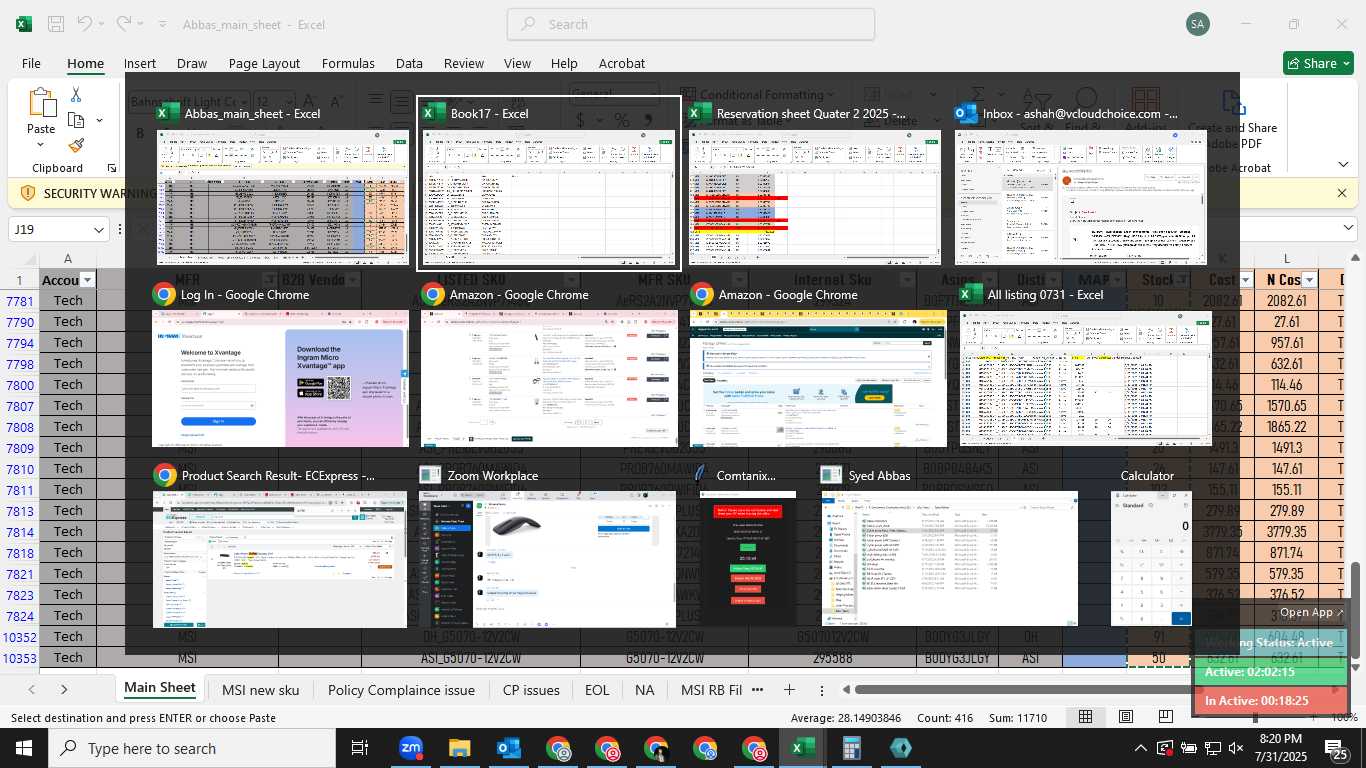This screenshot has width=1366, height=768.
Task: Click the green Share button
Action: pos(1318,63)
